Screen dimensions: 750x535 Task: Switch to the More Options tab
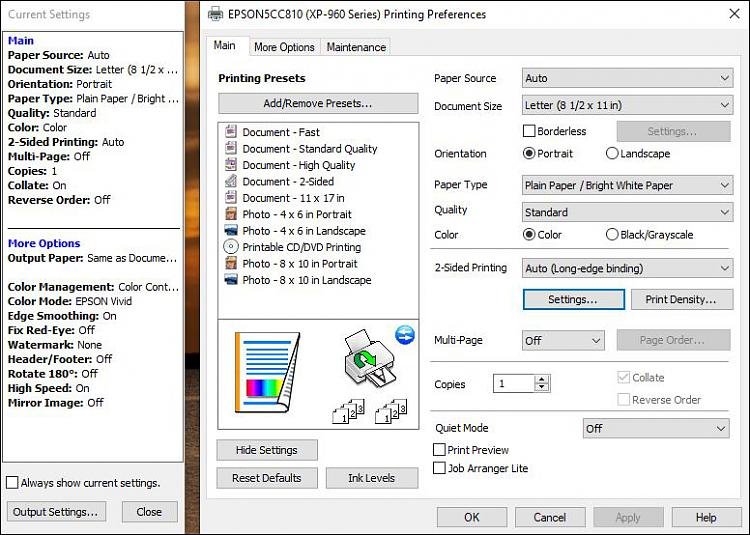coord(284,47)
